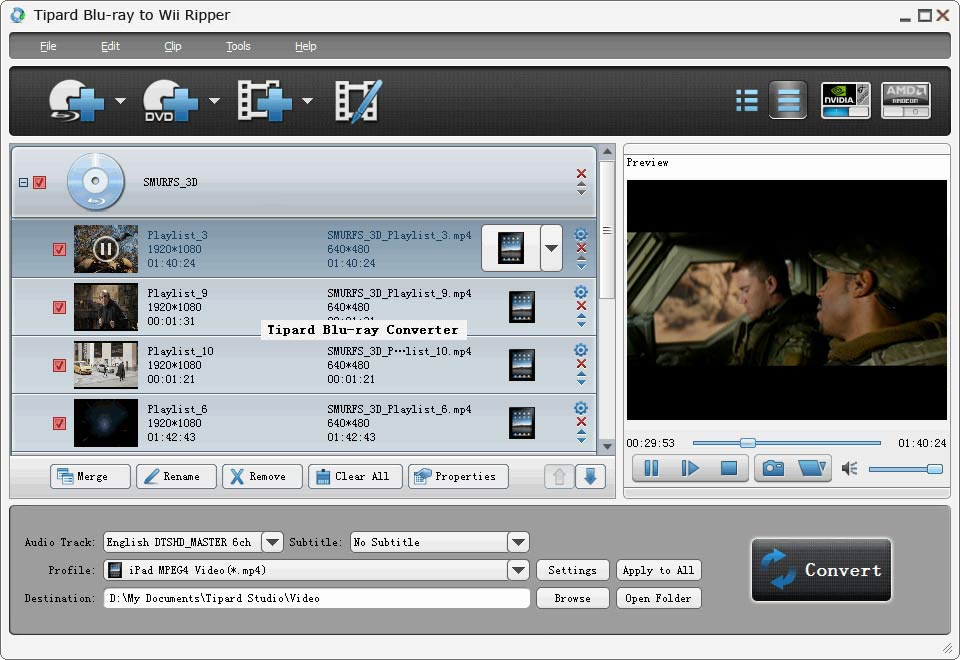Click the Add Video file icon
Screen dimensions: 960x660
click(x=264, y=100)
